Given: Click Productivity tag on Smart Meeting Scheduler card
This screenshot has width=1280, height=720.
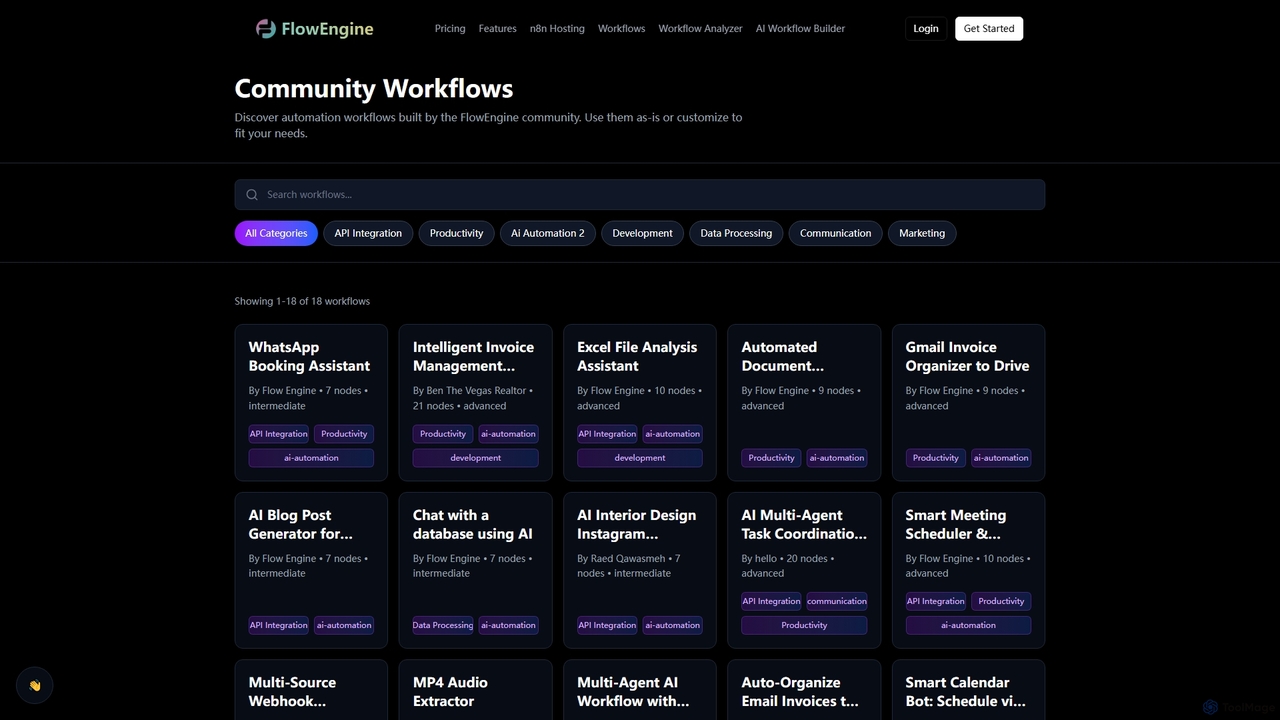Looking at the screenshot, I should [x=1001, y=601].
